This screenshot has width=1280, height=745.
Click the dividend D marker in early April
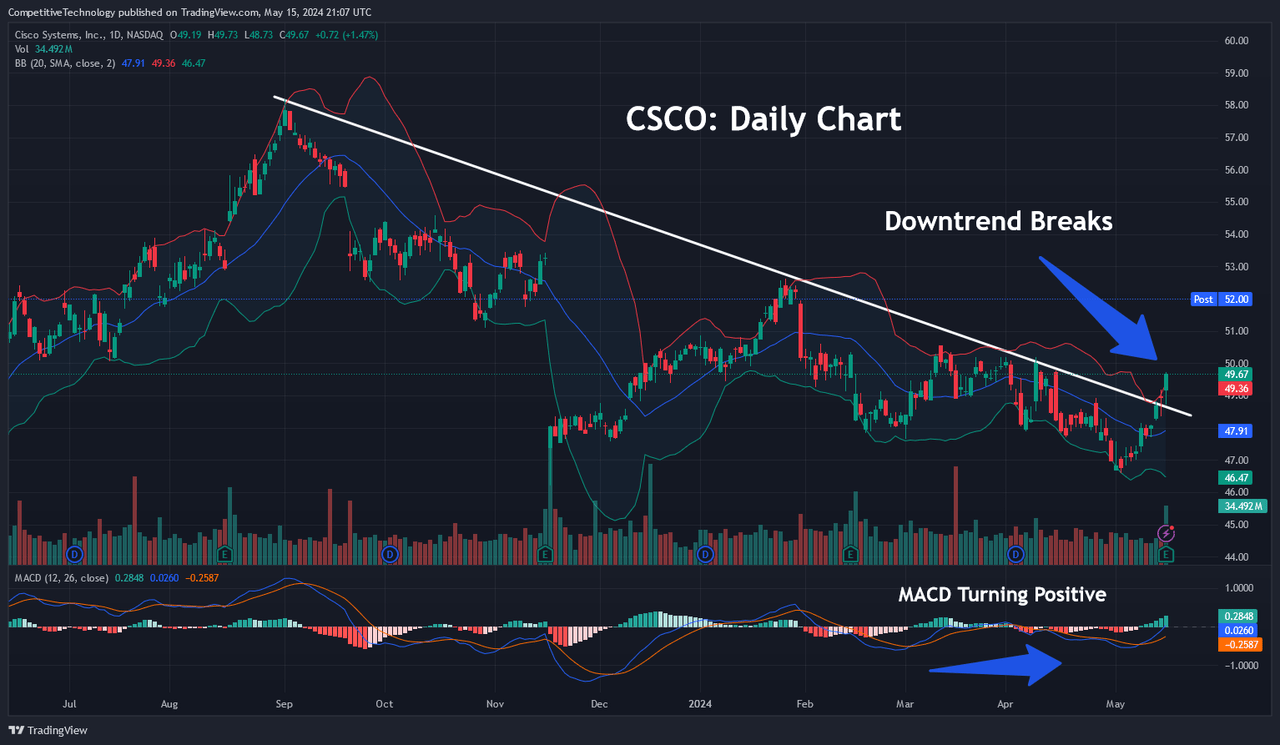[1016, 553]
